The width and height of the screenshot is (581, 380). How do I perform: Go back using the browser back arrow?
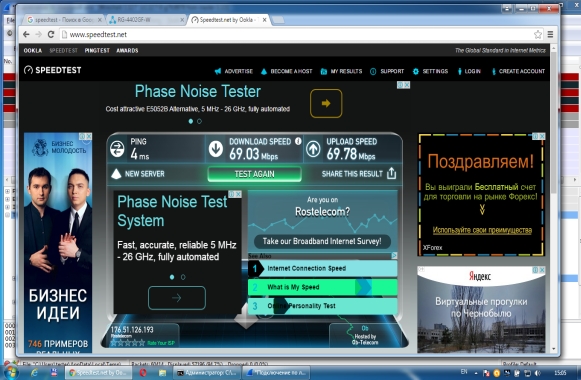click(26, 34)
